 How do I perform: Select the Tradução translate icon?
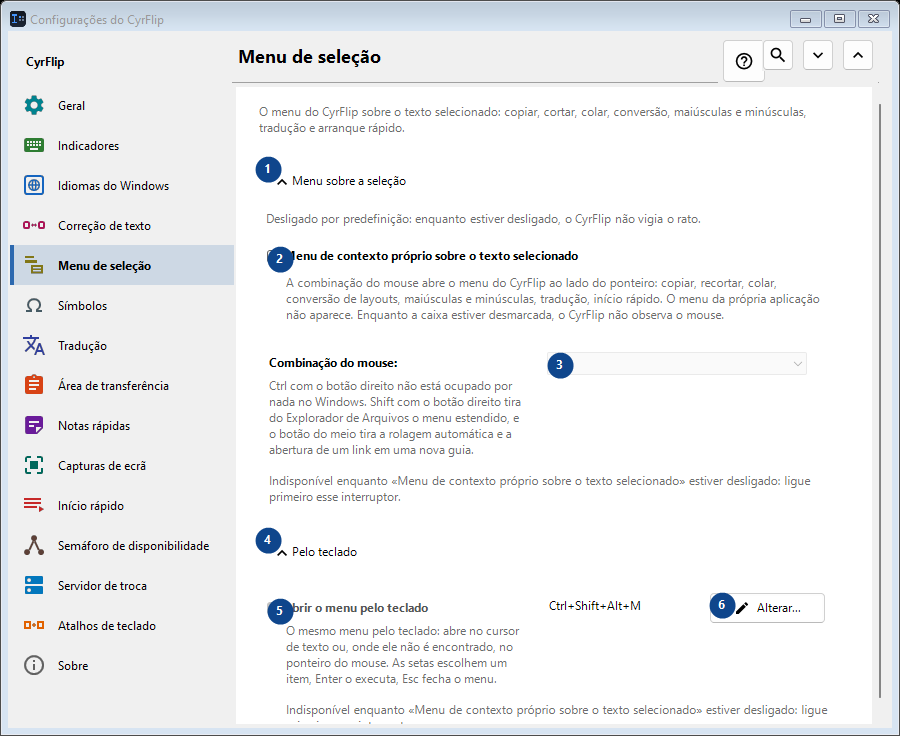coord(34,346)
